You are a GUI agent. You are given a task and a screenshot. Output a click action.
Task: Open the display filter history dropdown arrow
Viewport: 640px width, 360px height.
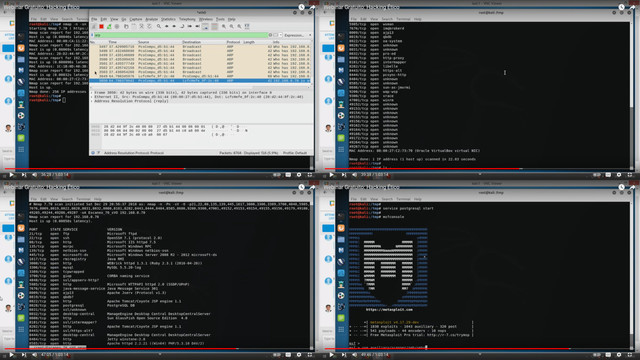click(x=280, y=35)
